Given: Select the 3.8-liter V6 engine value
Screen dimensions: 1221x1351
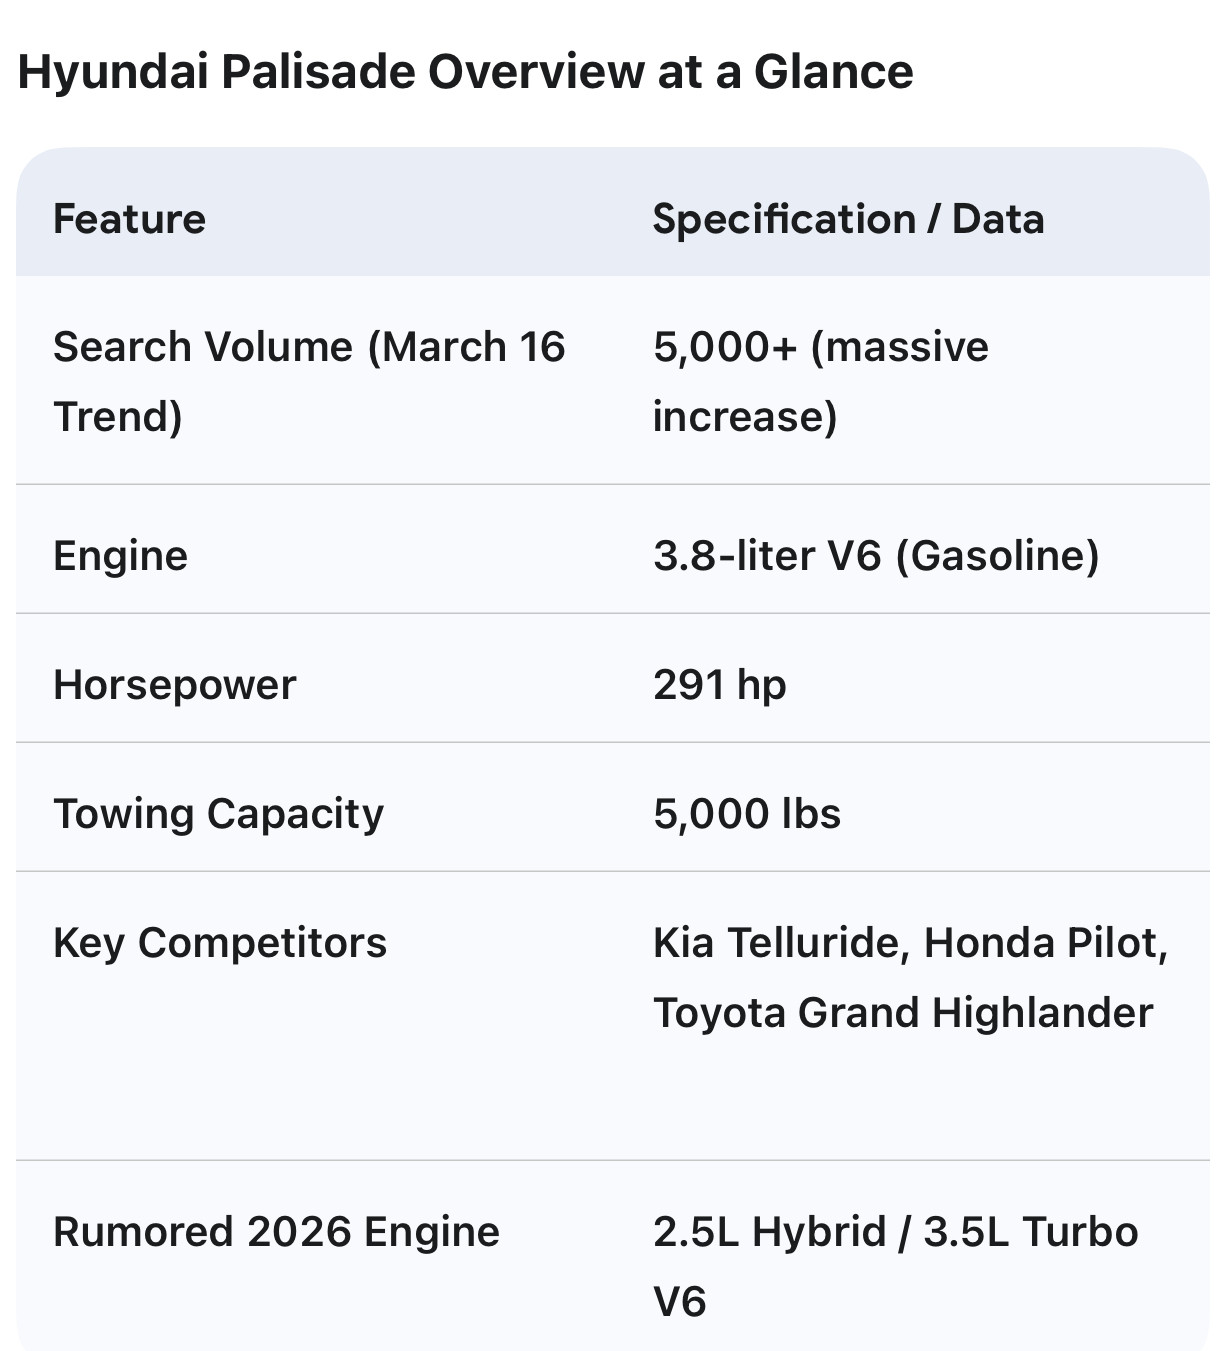Looking at the screenshot, I should tap(767, 556).
